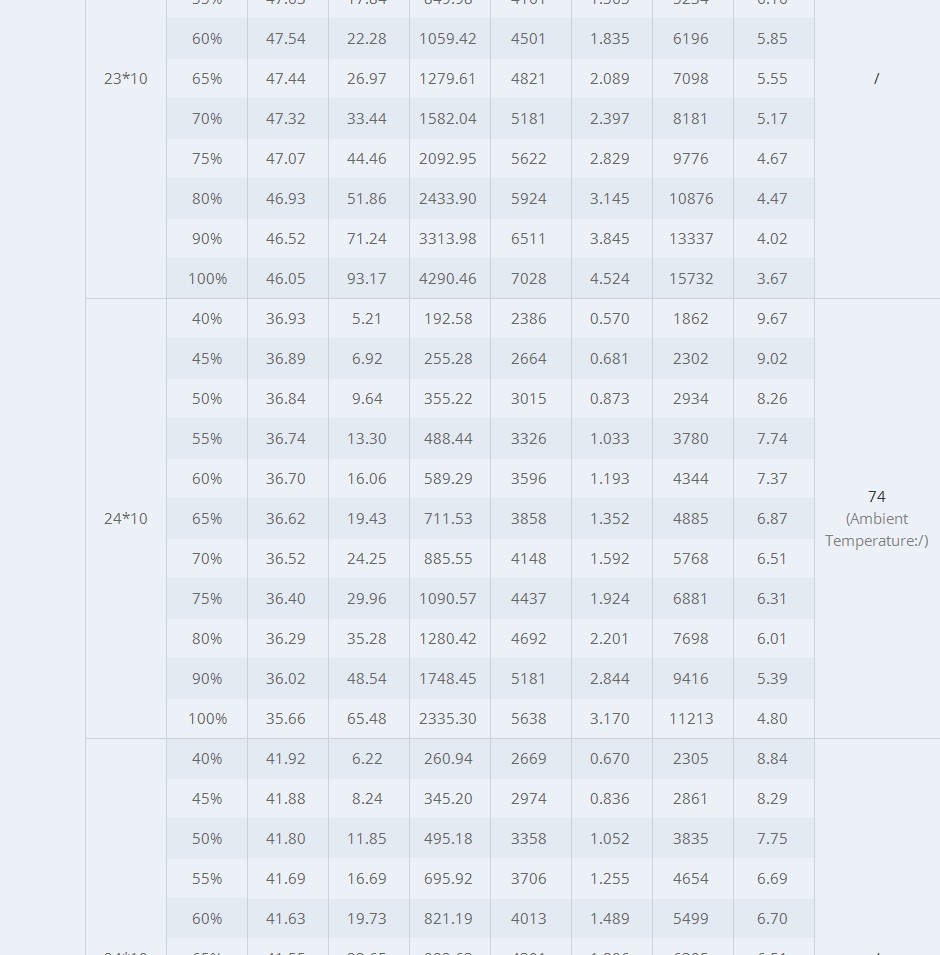940x955 pixels.
Task: Click the 9.67 efficiency cell
Action: click(x=772, y=319)
